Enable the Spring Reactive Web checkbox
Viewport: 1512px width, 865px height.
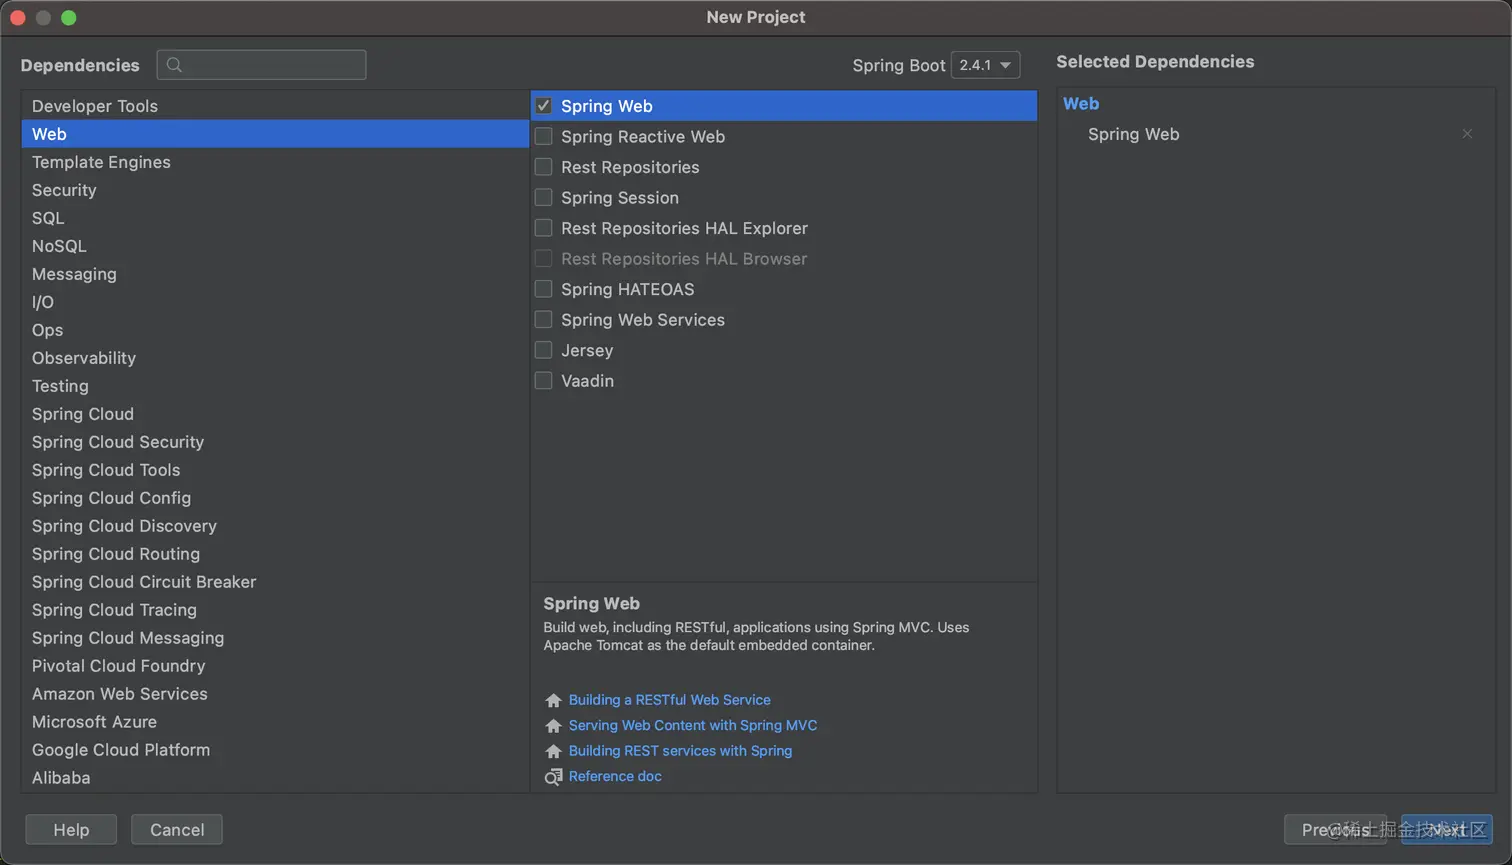544,137
